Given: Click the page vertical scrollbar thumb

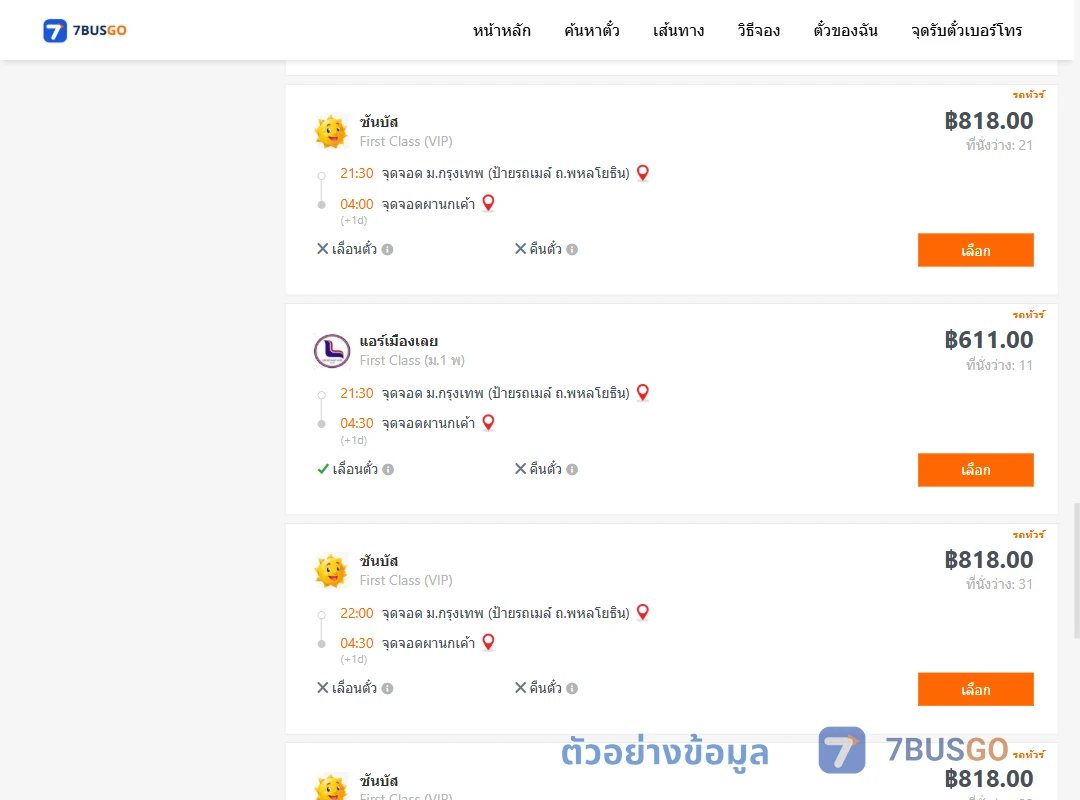Looking at the screenshot, I should pos(1077,571).
